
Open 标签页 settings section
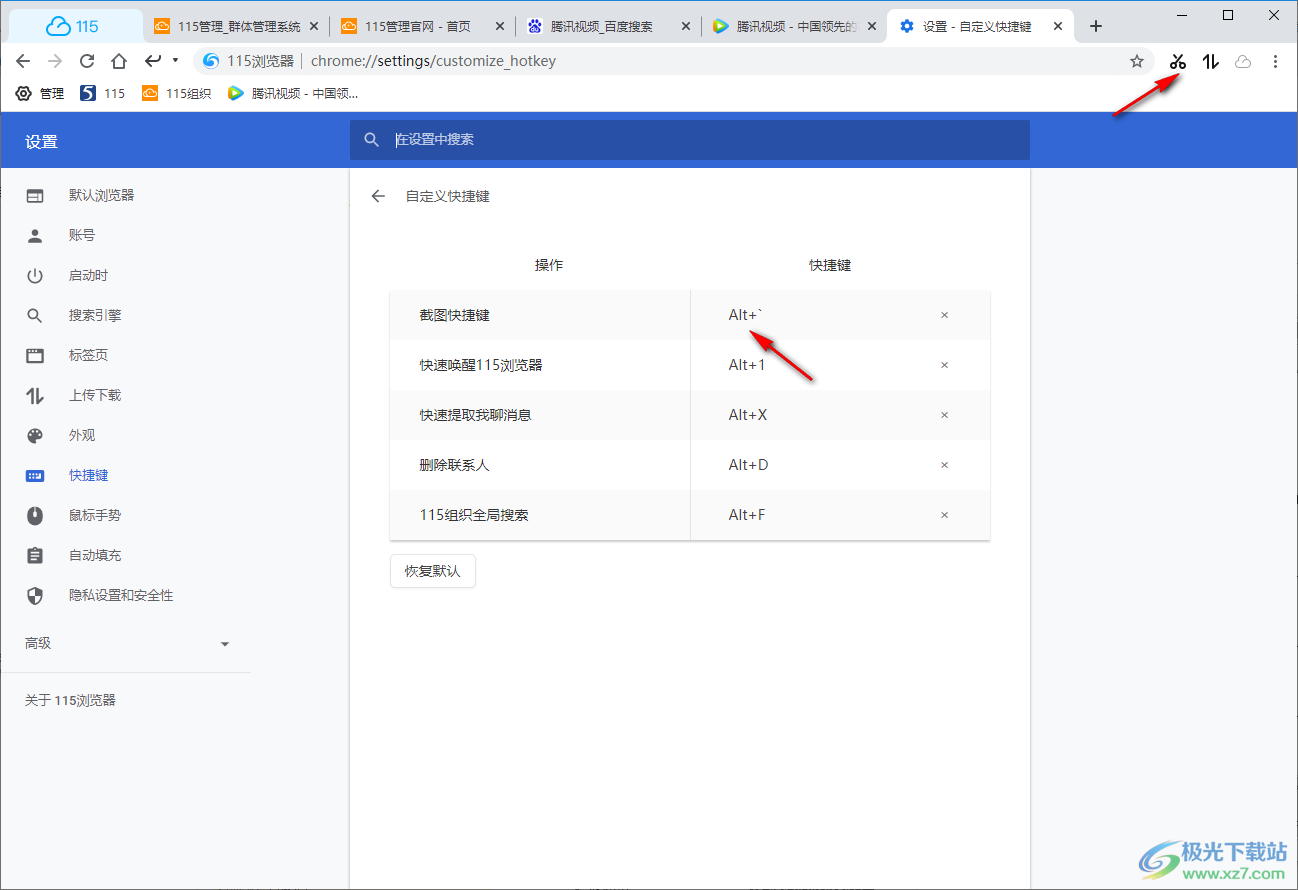click(x=88, y=355)
